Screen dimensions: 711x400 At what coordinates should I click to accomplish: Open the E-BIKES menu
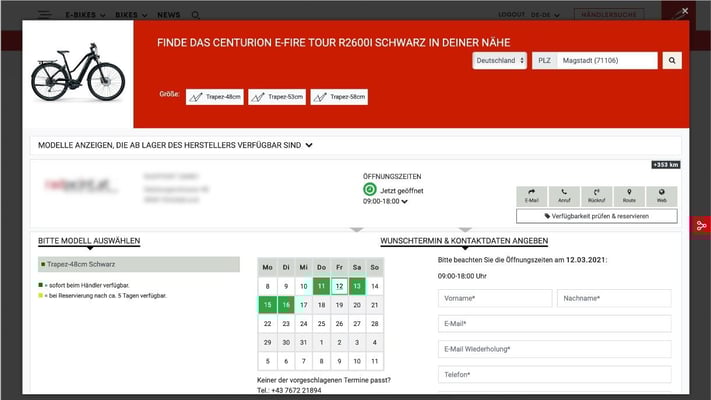click(85, 15)
